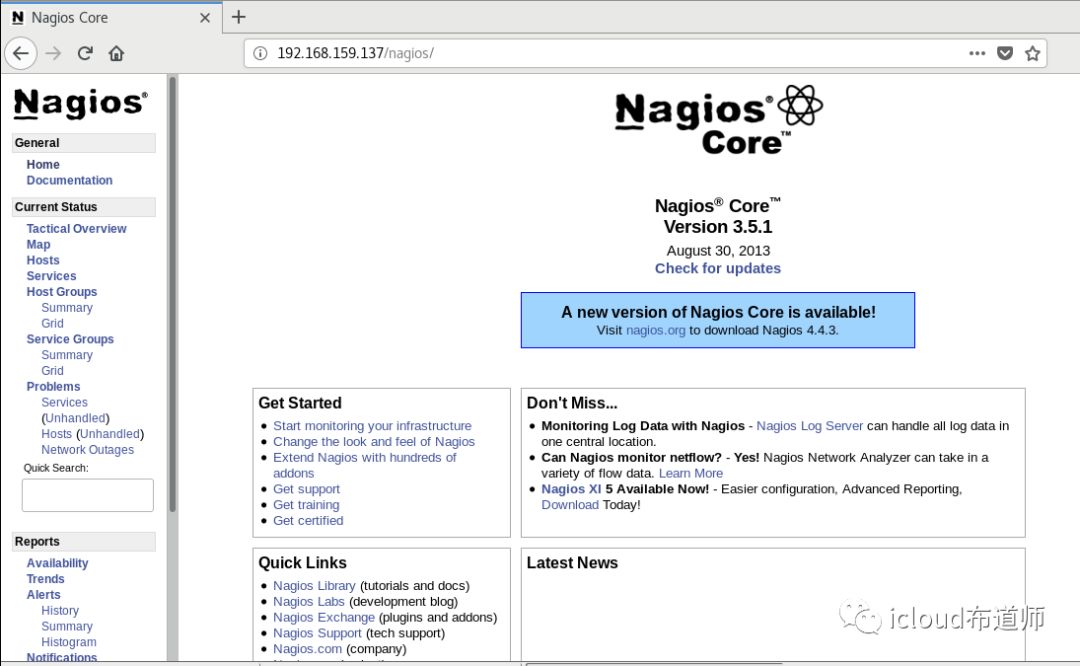This screenshot has height=666, width=1080.
Task: Open the Get training link
Action: click(x=306, y=506)
